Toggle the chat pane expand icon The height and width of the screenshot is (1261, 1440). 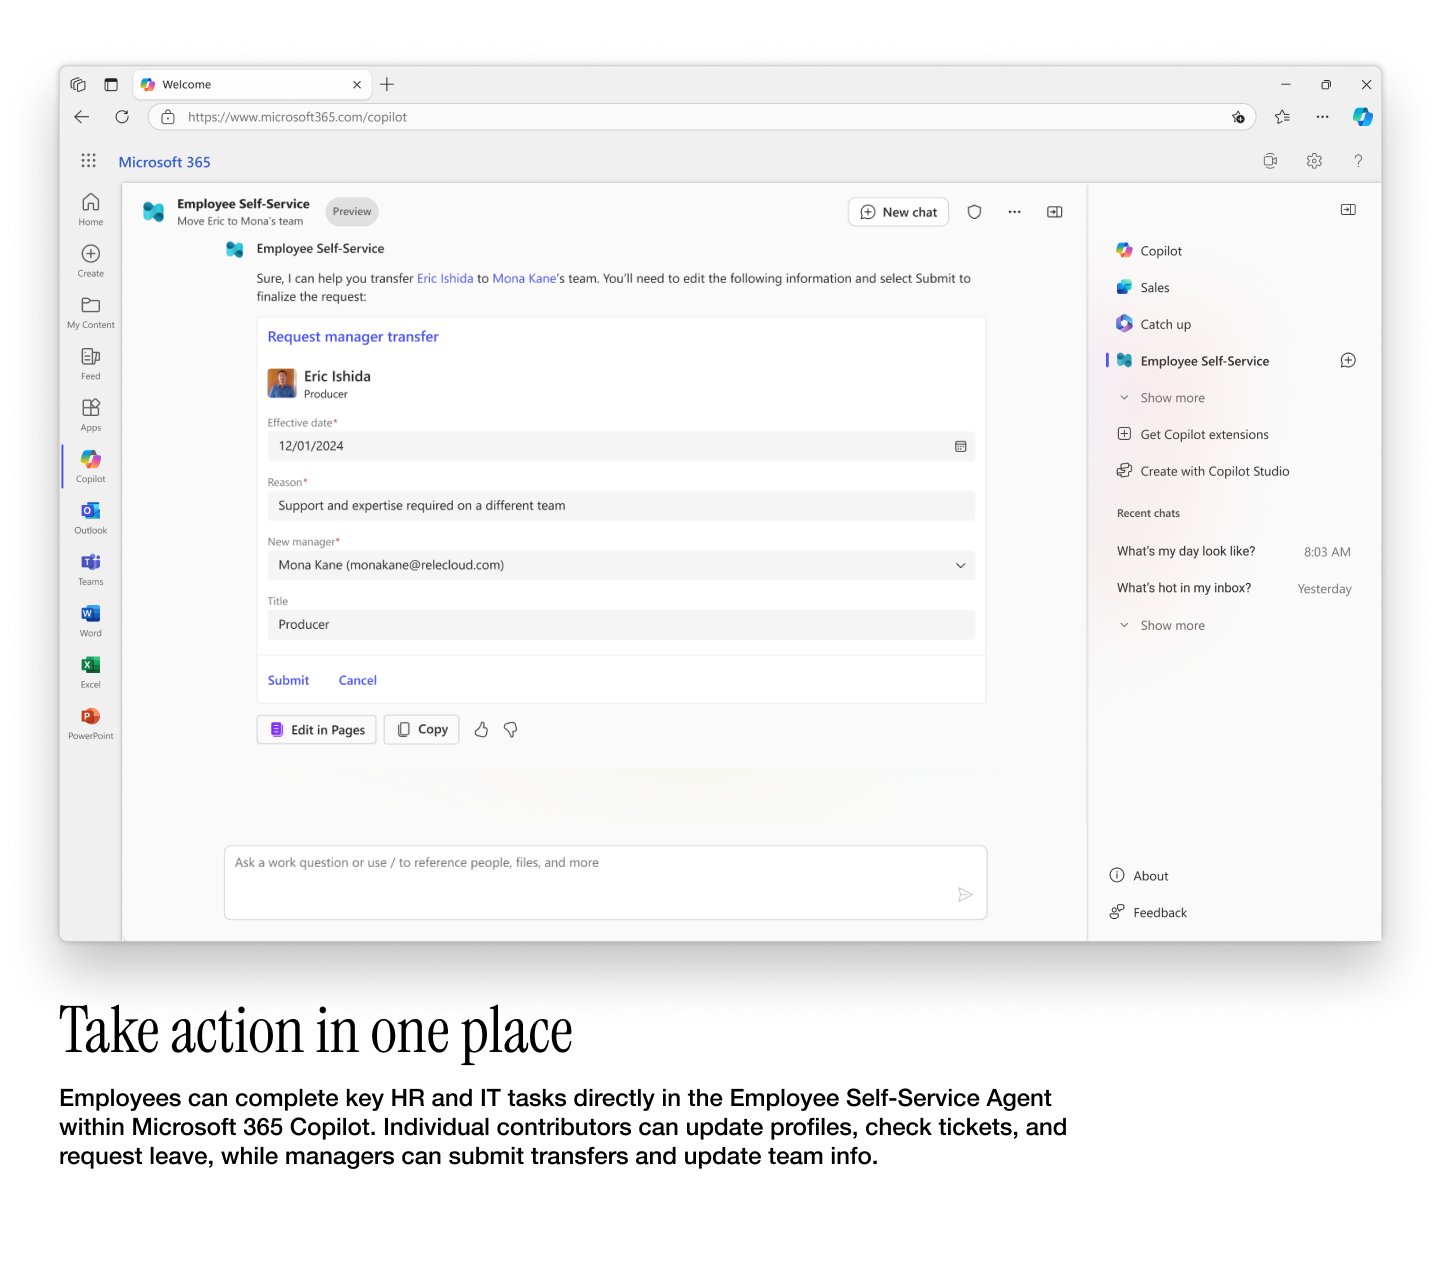(1054, 212)
